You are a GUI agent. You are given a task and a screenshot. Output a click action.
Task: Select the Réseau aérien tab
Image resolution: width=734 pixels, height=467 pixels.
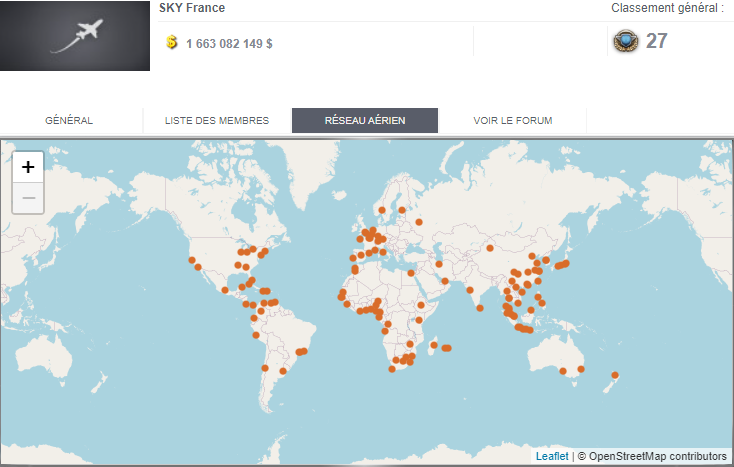tap(365, 120)
